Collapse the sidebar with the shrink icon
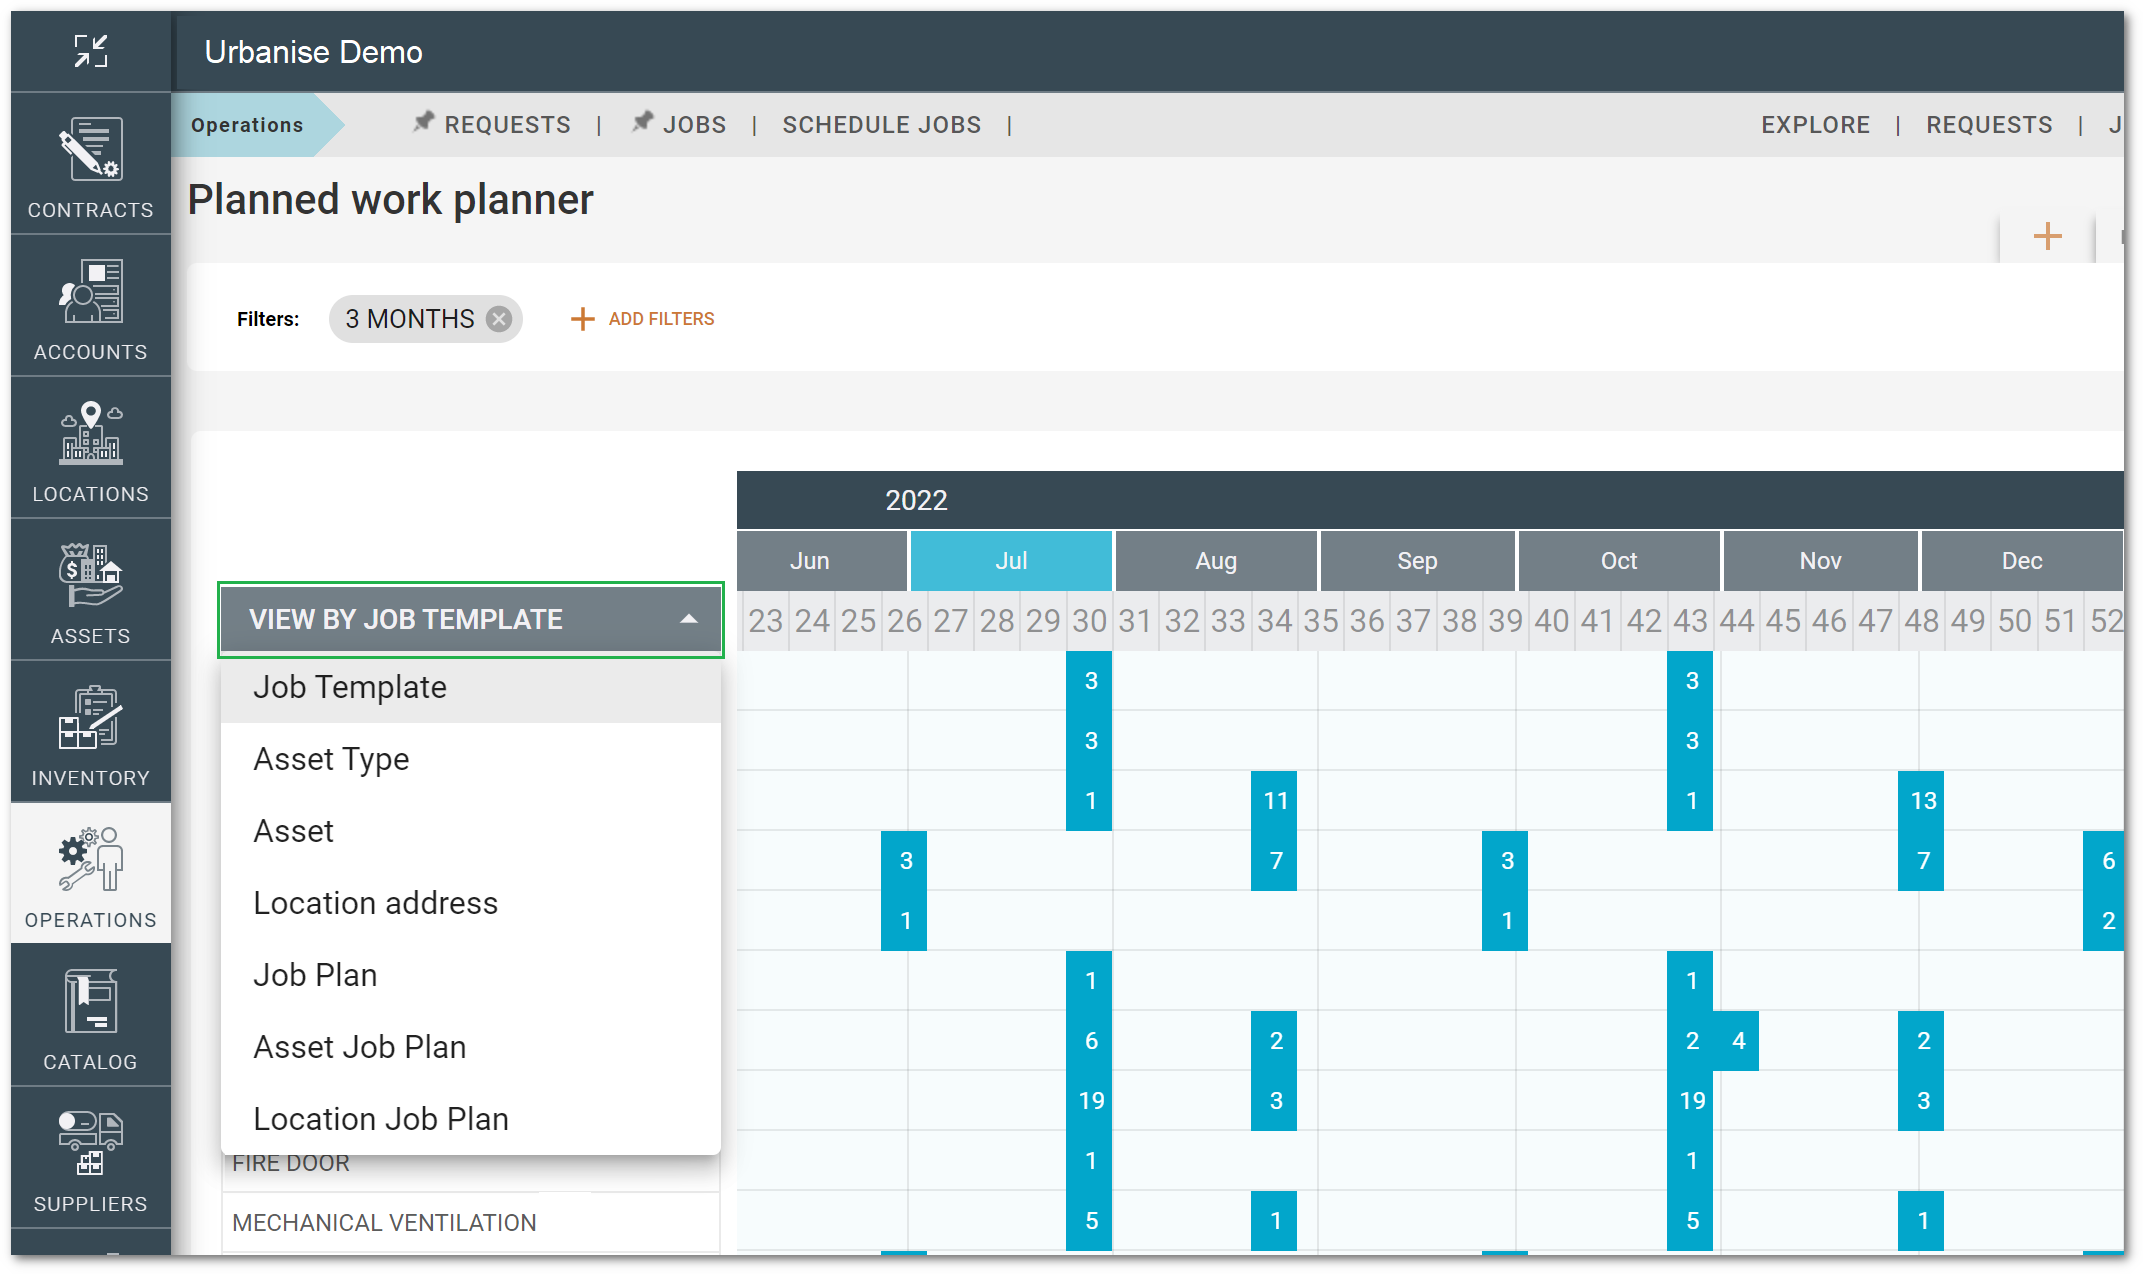The image size is (2143, 1274). [x=90, y=50]
